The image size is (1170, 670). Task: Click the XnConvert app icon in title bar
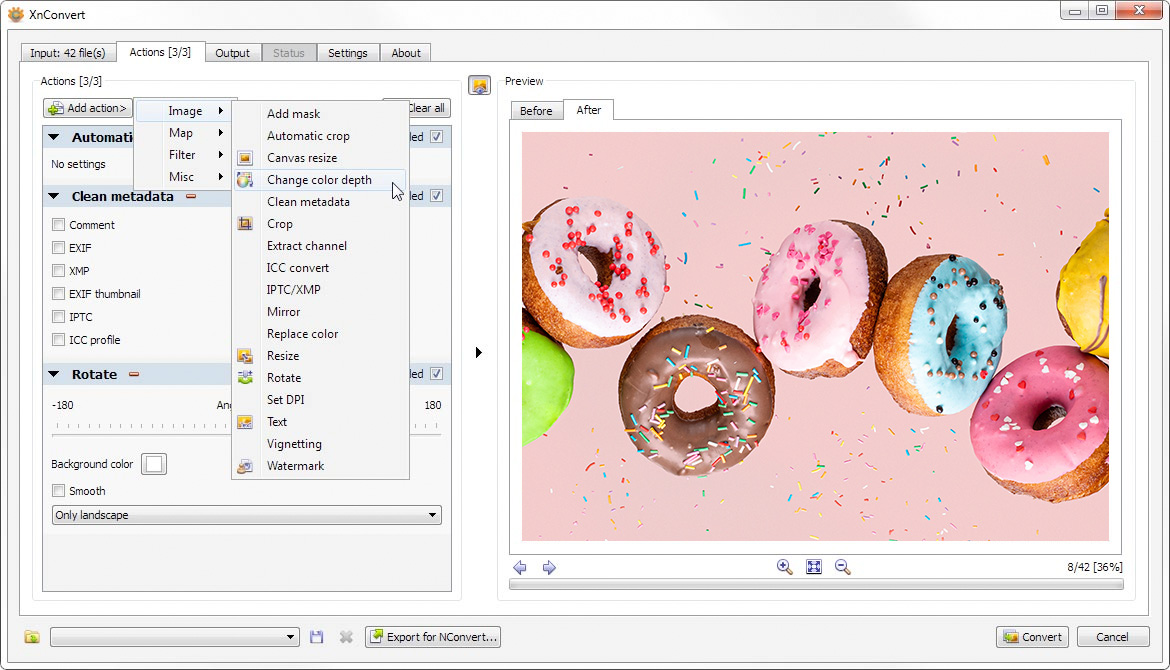16,14
